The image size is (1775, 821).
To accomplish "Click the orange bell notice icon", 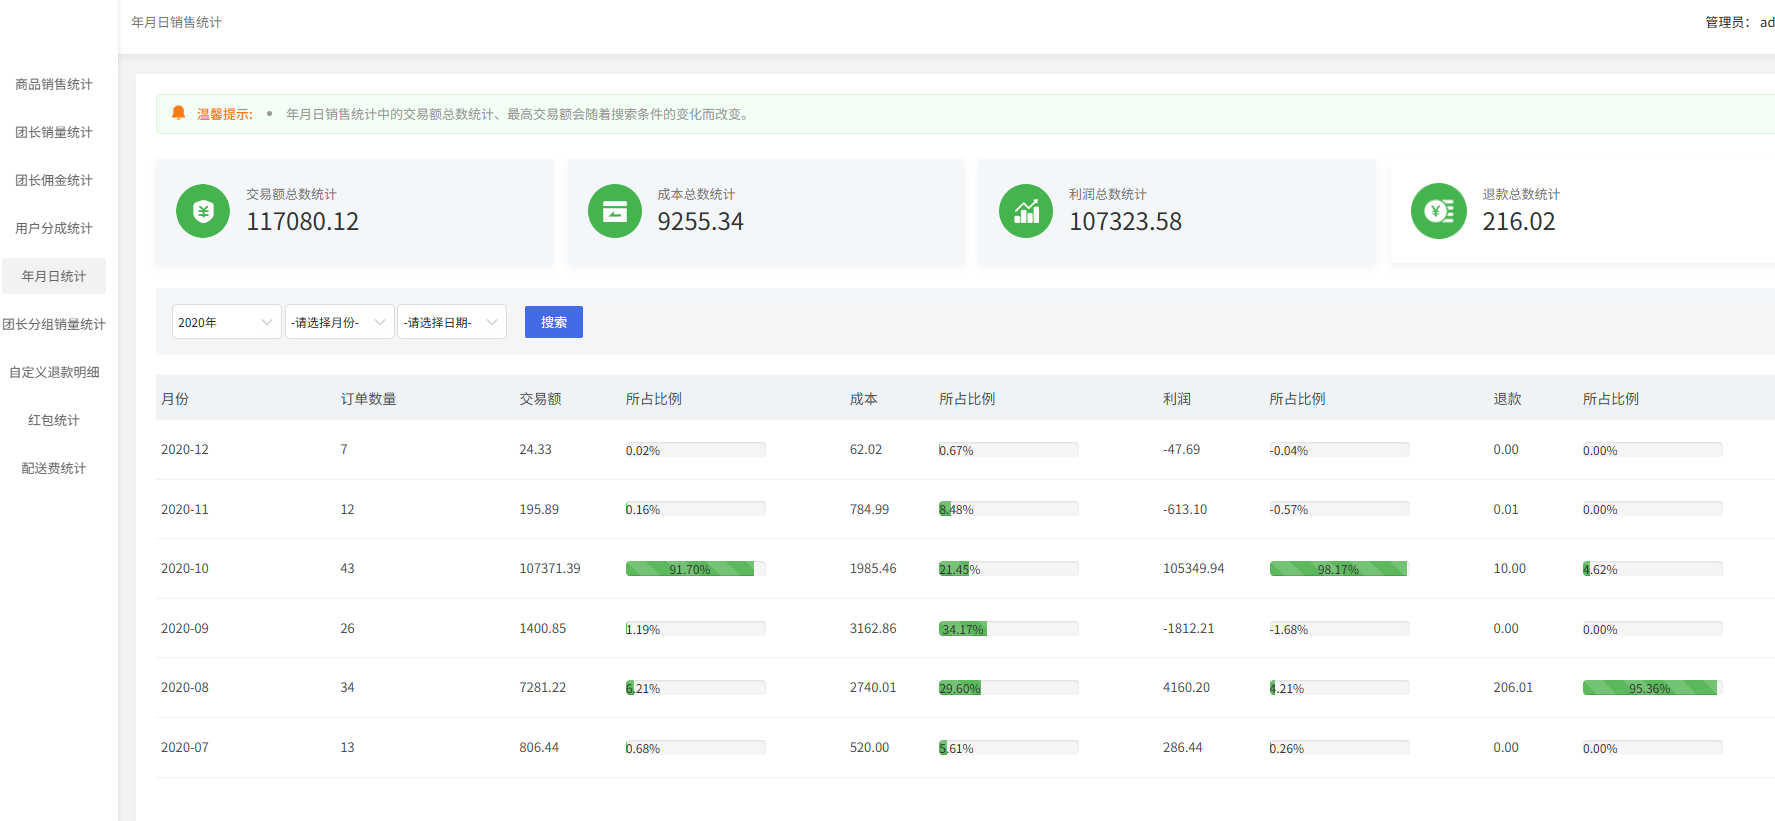I will [x=179, y=113].
